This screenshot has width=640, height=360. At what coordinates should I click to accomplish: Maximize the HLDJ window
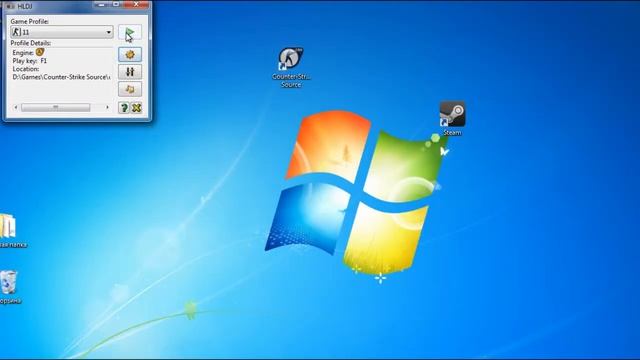[x=116, y=4]
